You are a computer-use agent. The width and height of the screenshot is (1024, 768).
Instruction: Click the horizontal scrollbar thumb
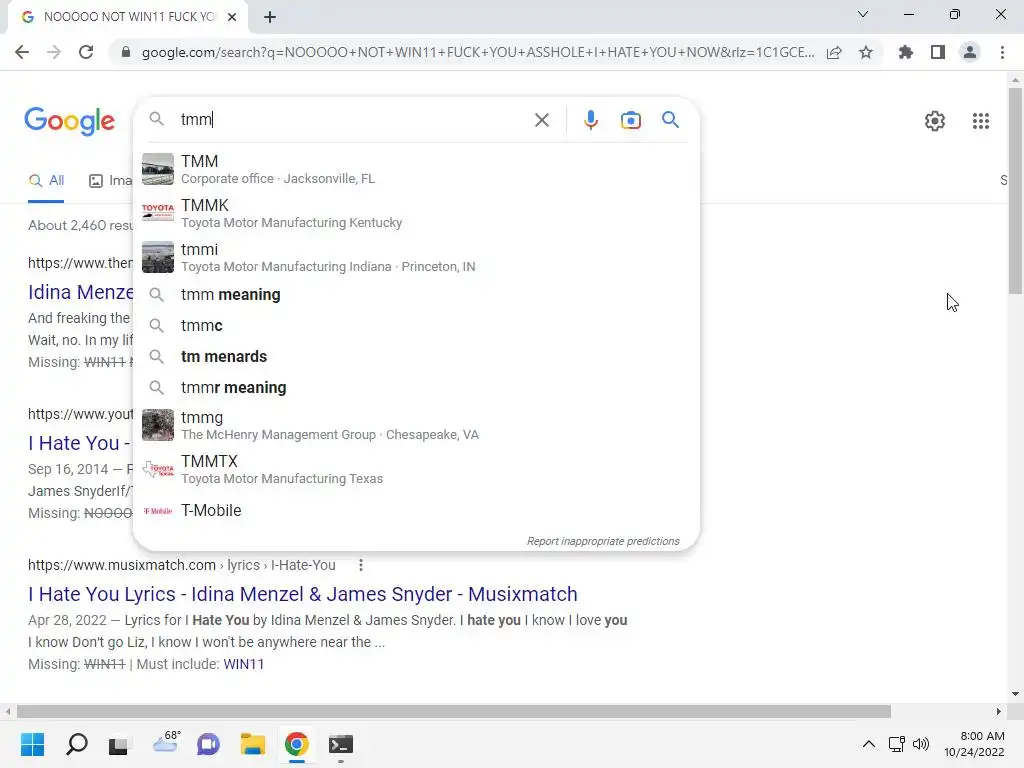click(x=454, y=711)
